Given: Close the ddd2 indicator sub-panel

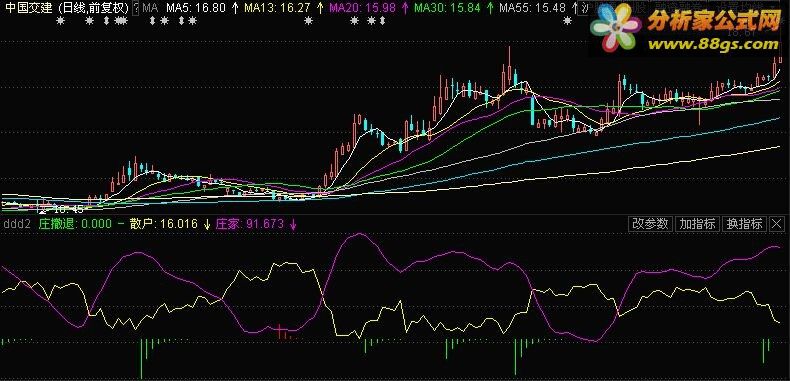Looking at the screenshot, I should click(x=777, y=224).
